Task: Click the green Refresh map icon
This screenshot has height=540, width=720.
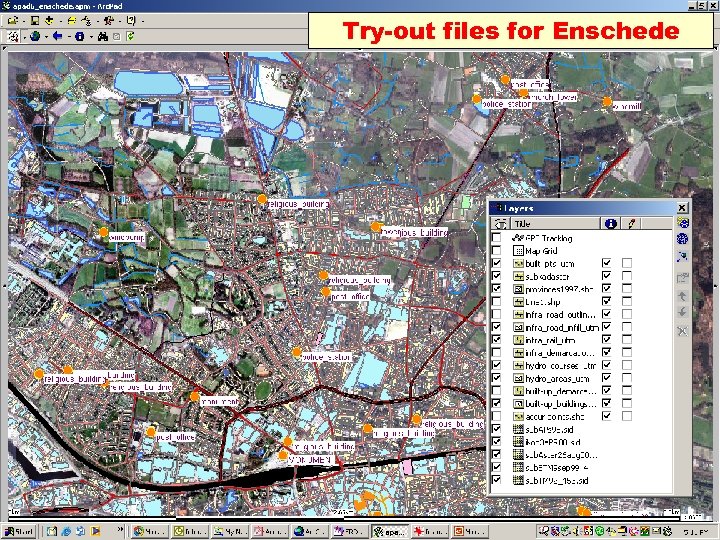Action: tap(130, 36)
